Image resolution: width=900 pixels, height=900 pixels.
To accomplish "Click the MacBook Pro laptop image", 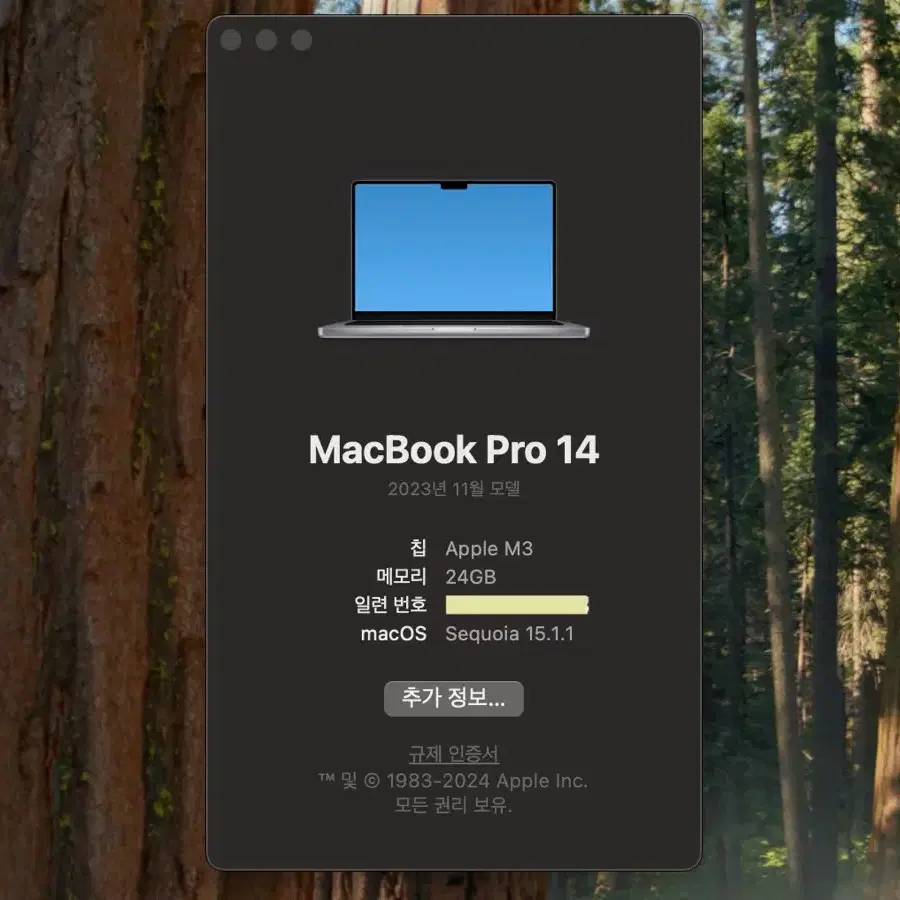I will point(453,259).
